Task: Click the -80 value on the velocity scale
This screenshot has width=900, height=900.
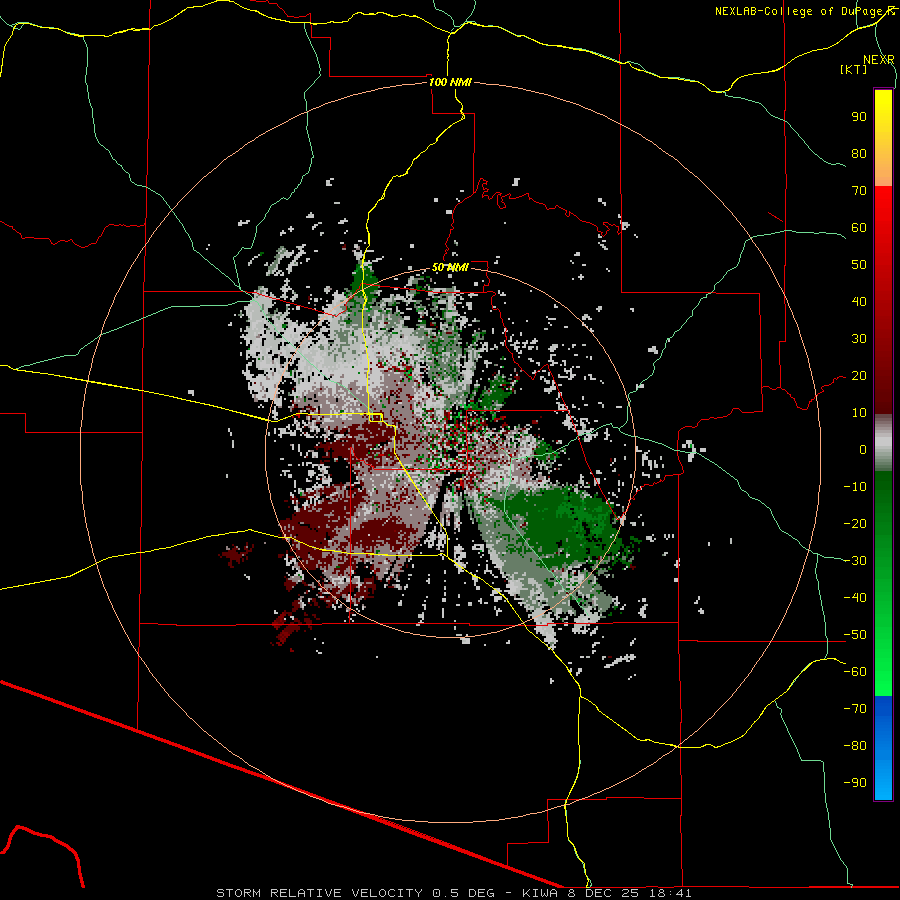Action: [855, 746]
